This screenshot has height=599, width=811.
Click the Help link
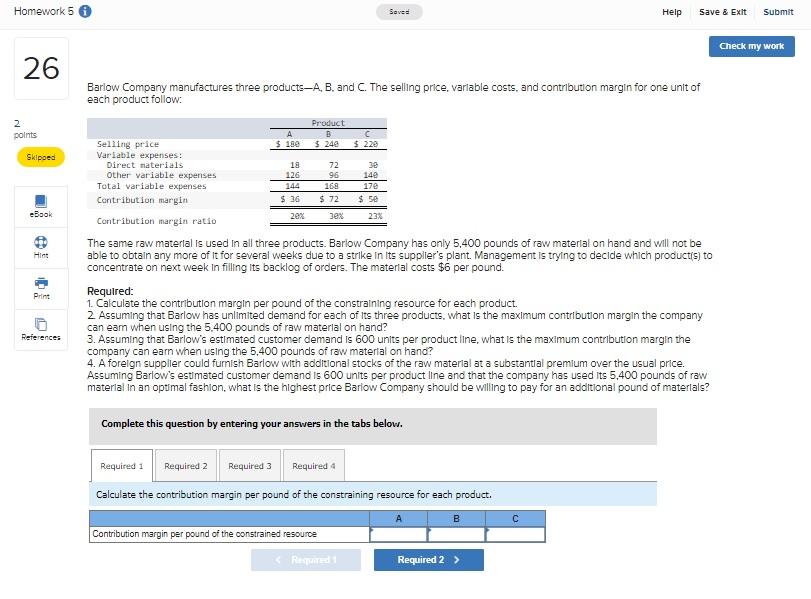point(672,12)
